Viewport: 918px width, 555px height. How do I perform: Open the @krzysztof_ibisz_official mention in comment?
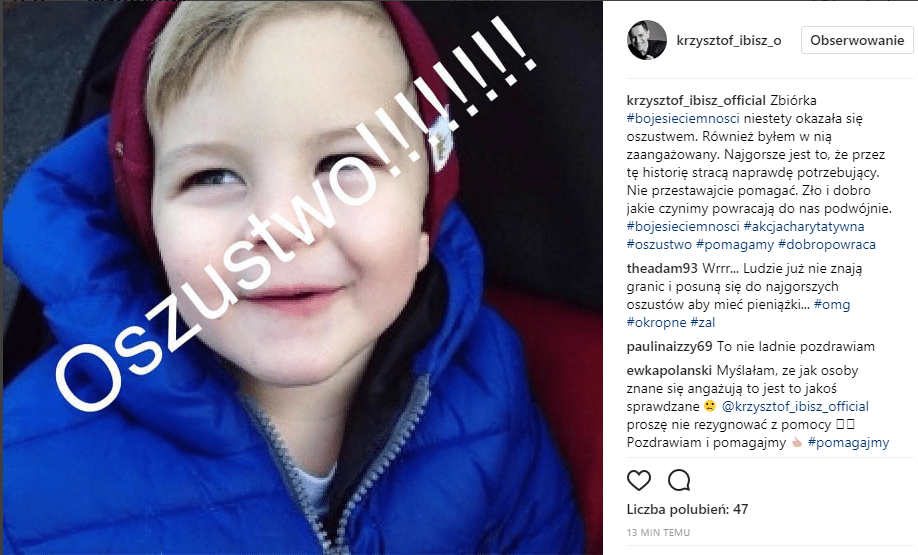click(795, 406)
